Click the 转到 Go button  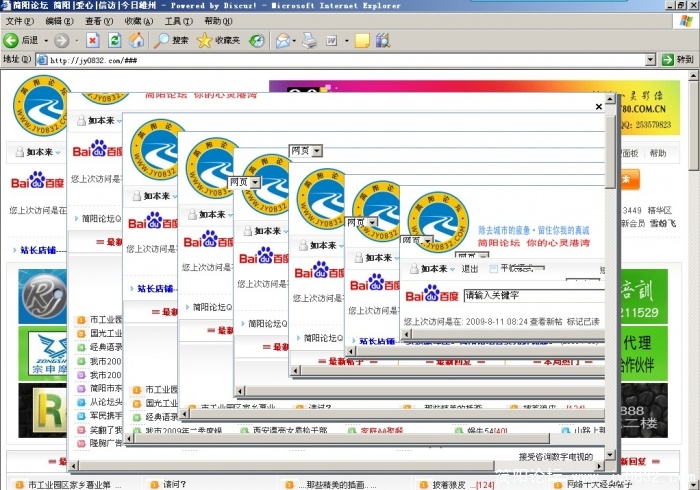point(678,59)
